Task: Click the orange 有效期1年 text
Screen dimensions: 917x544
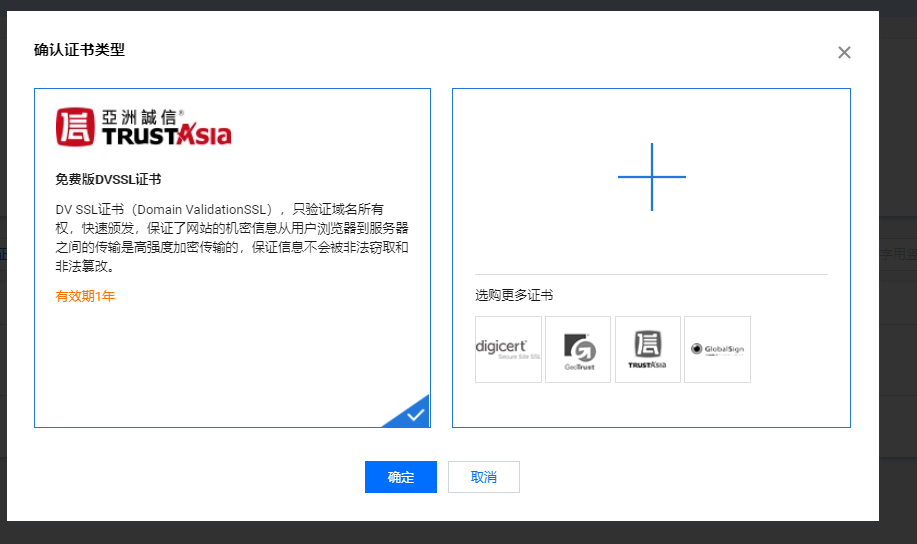Action: click(x=85, y=296)
